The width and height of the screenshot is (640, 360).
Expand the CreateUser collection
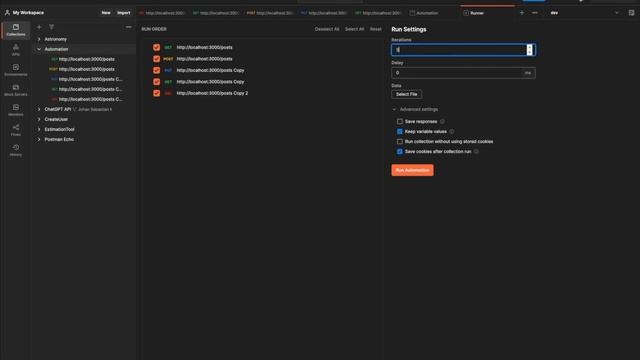pos(39,119)
